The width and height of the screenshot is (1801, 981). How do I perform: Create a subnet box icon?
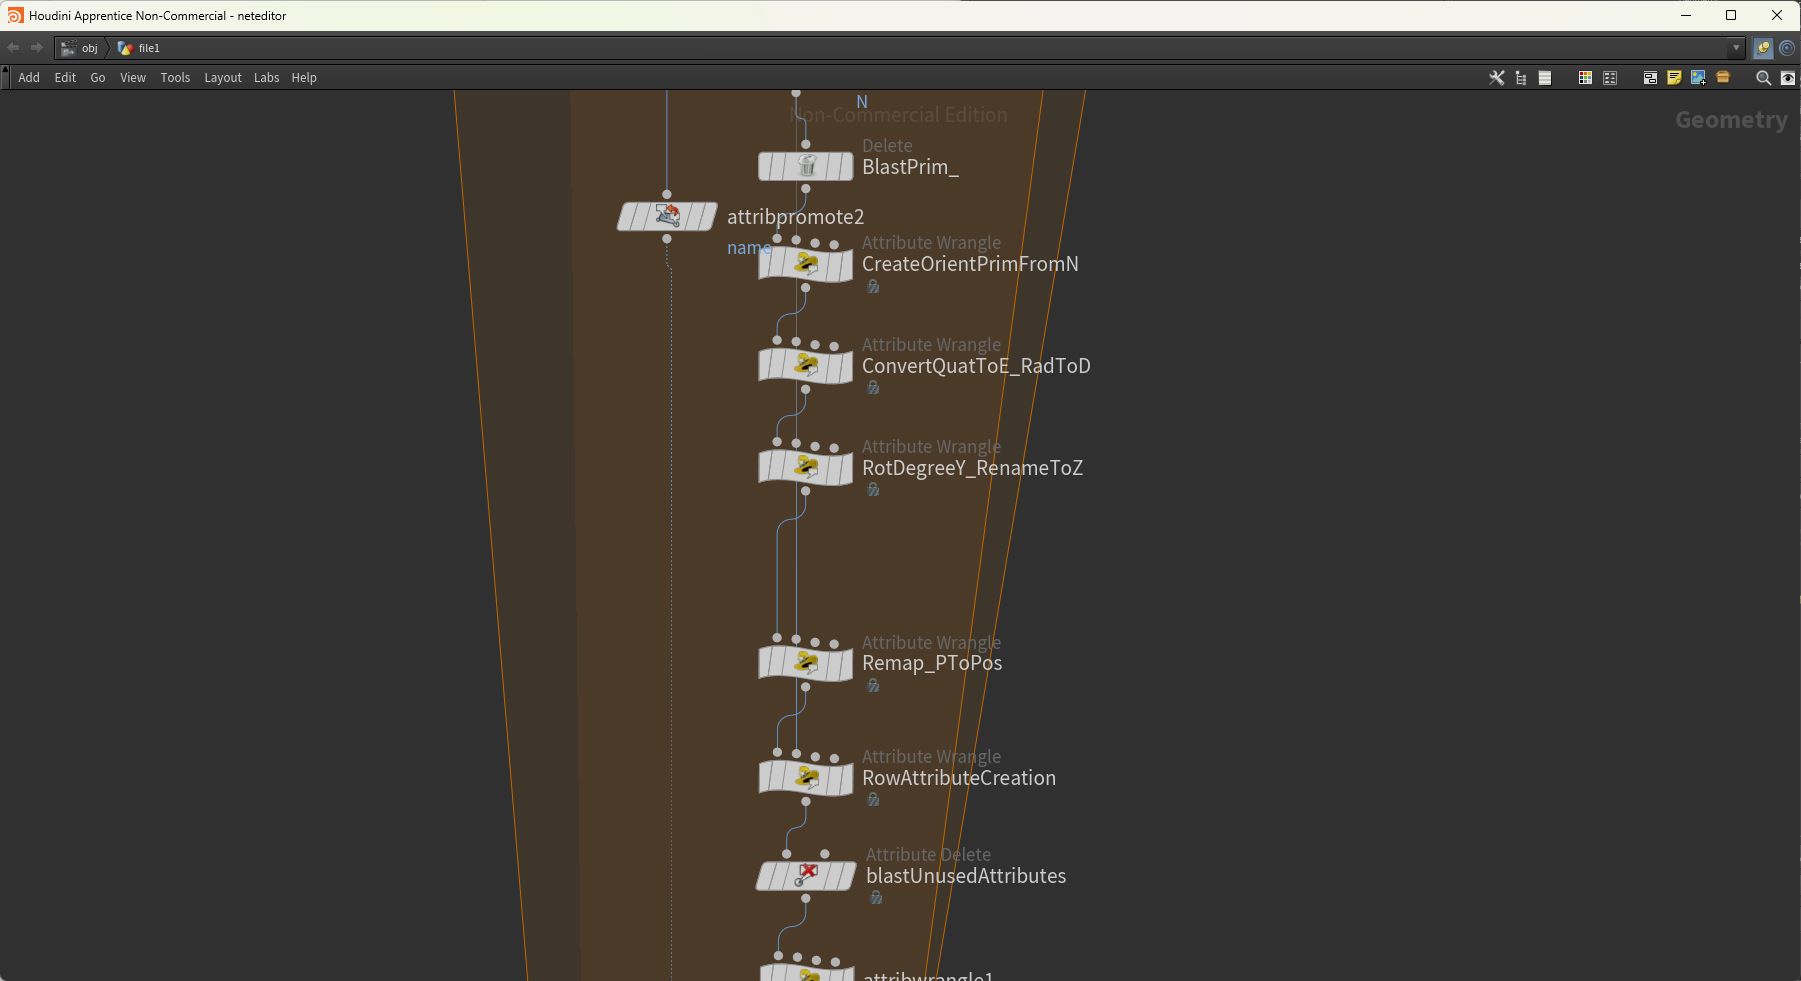tap(1723, 77)
